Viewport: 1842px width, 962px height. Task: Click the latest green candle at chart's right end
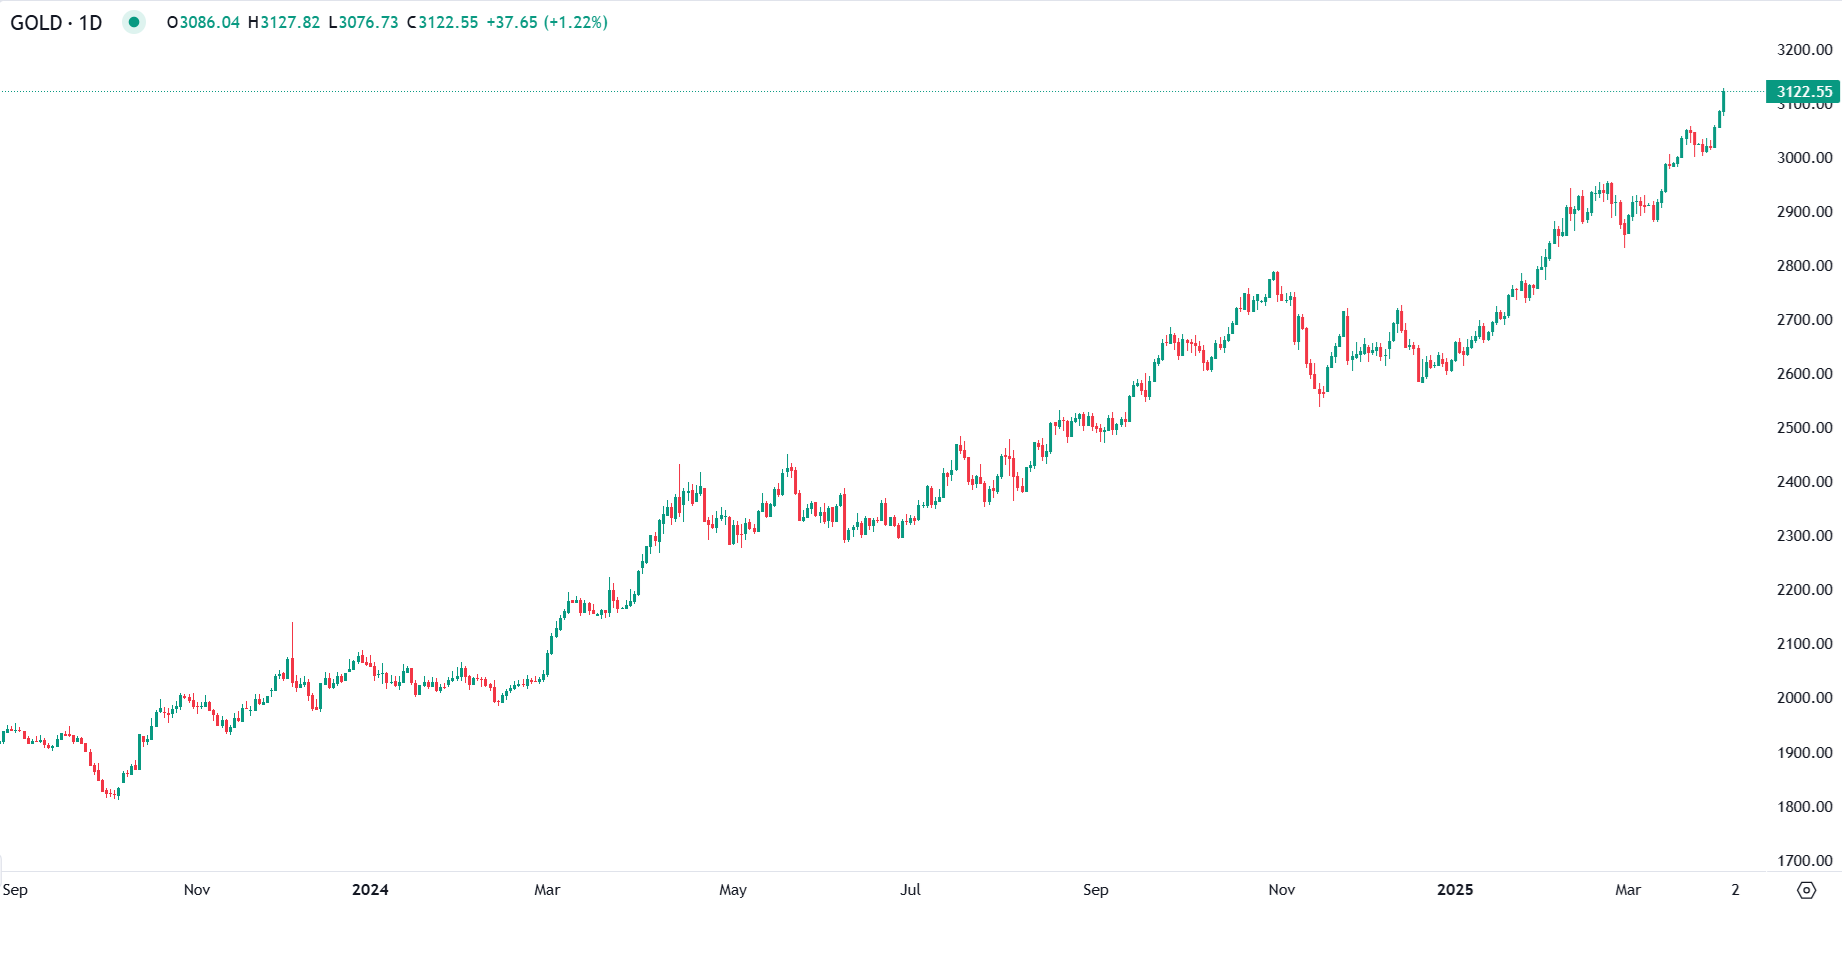(x=1723, y=101)
